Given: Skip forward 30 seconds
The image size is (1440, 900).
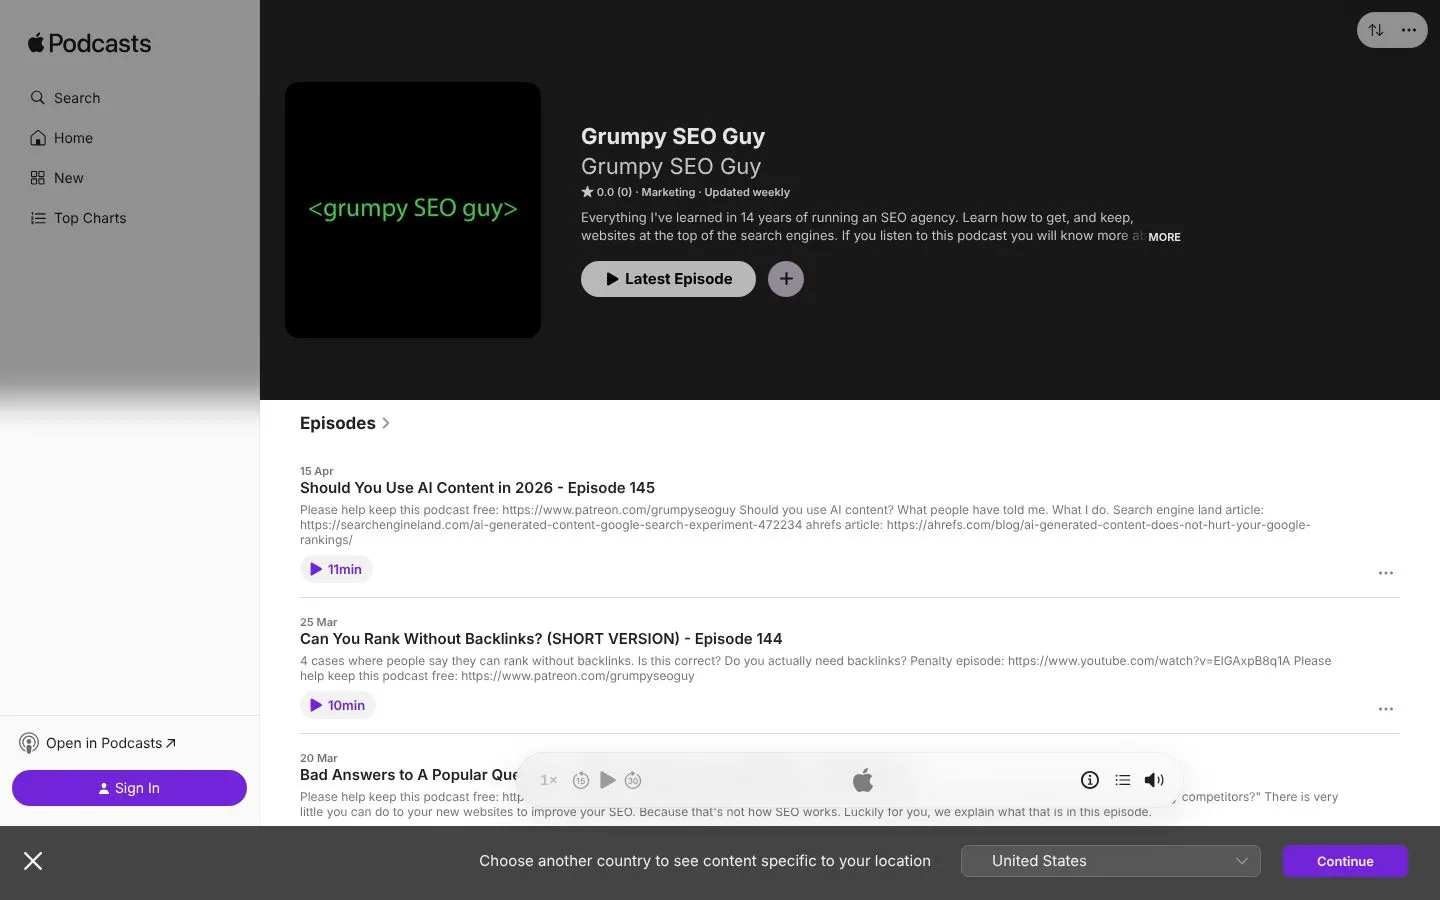Looking at the screenshot, I should pyautogui.click(x=633, y=780).
